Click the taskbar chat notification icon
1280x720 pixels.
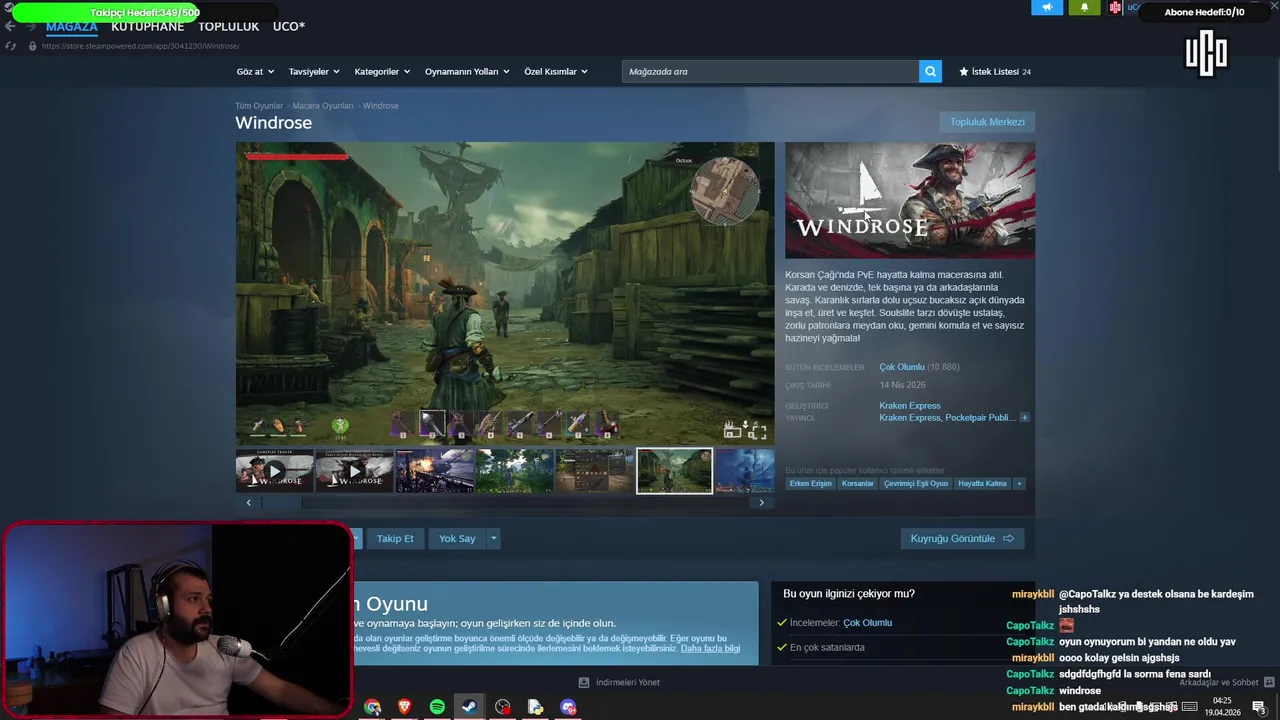[x=1259, y=707]
